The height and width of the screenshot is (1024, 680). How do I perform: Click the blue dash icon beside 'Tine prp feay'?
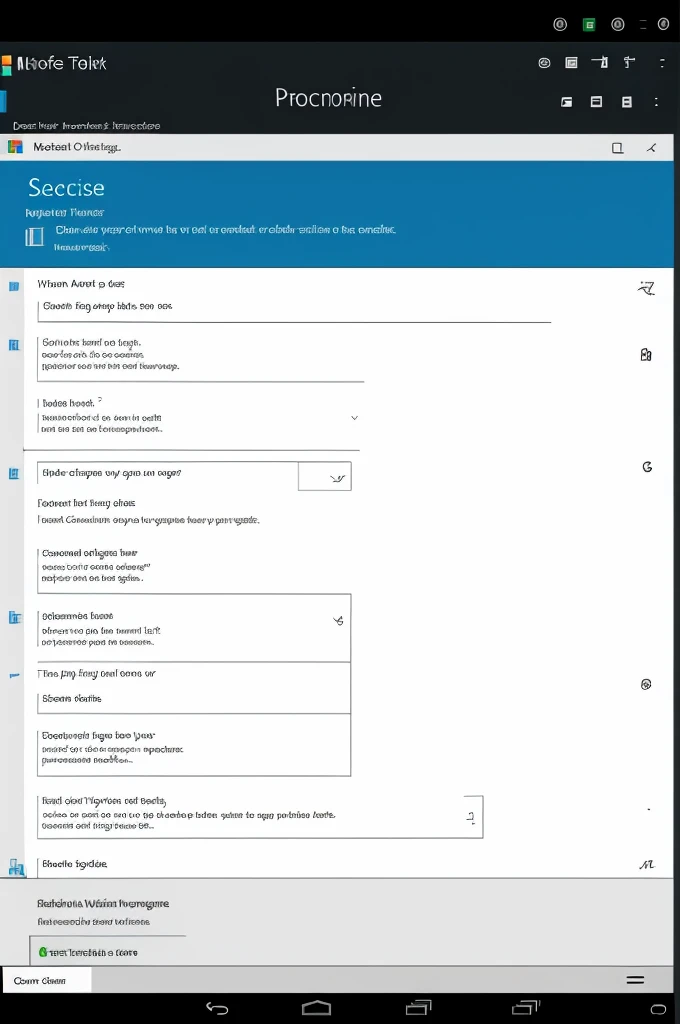click(x=14, y=676)
